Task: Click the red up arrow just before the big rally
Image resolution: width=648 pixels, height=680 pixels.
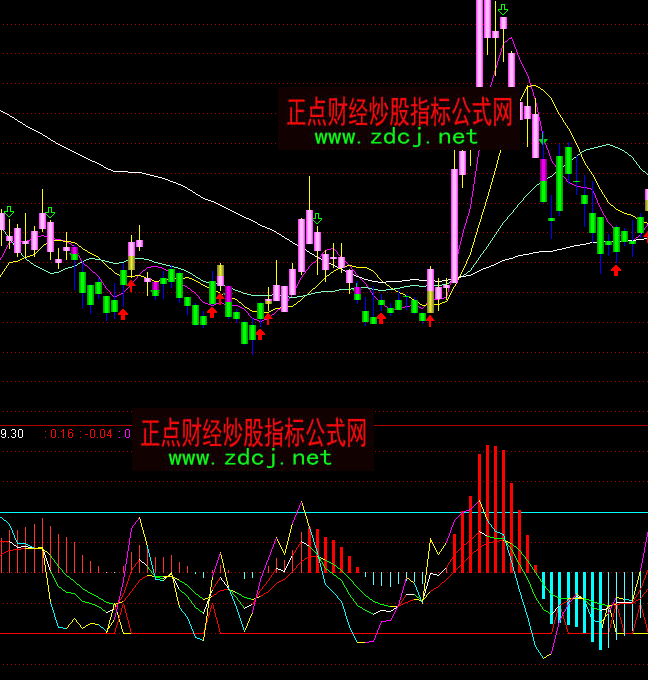Action: tap(430, 321)
